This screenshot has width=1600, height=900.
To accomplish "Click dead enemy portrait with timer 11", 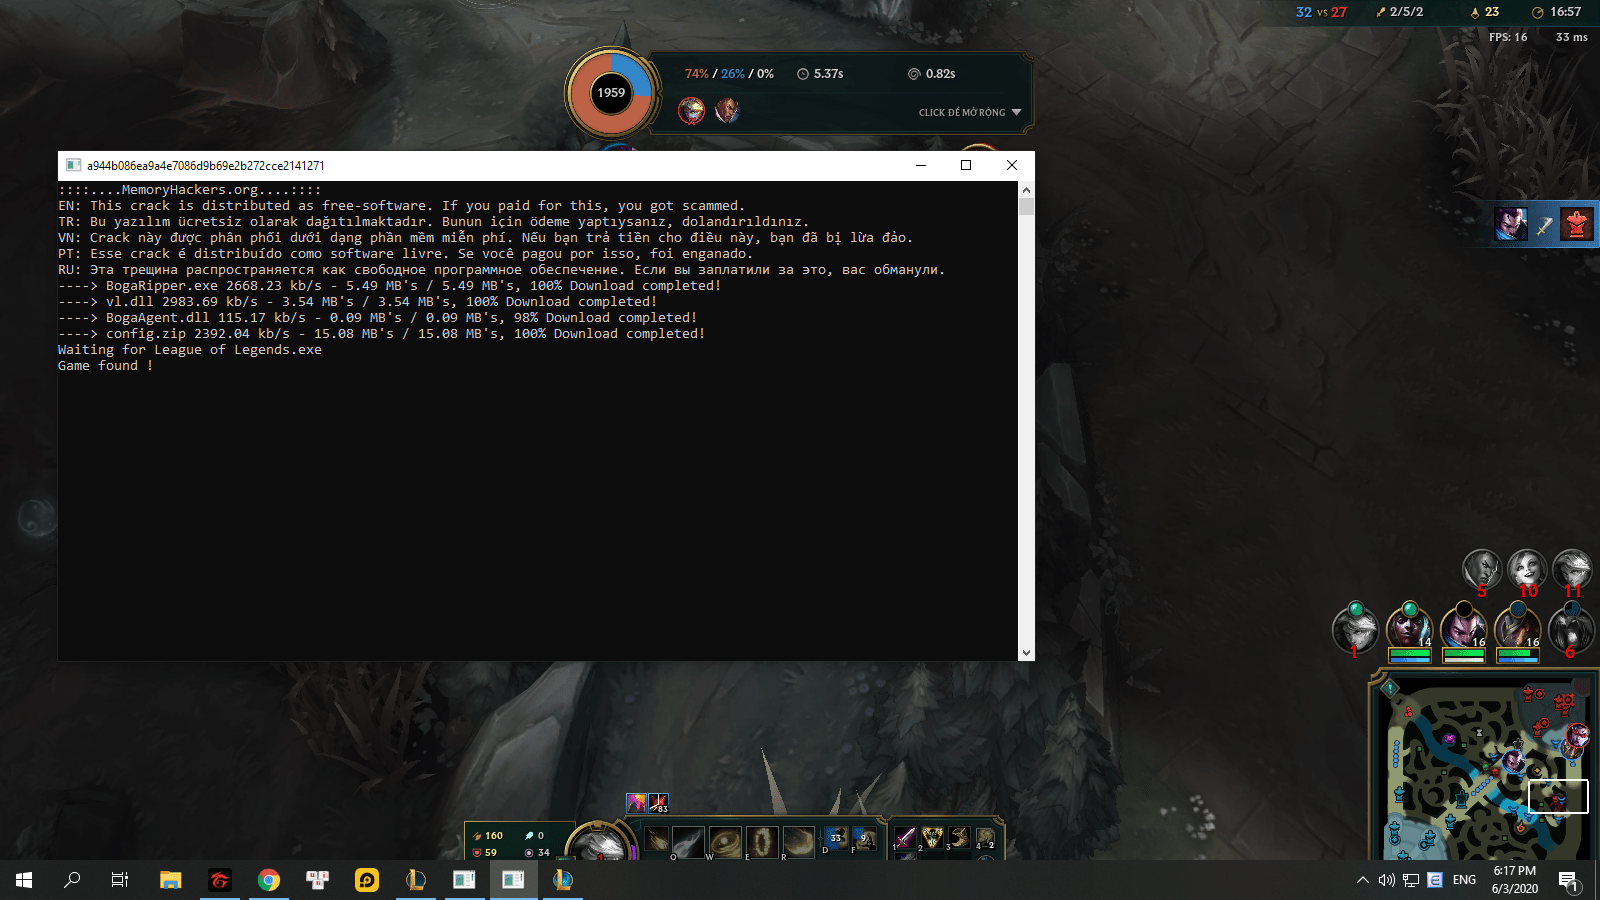I will coord(1572,569).
